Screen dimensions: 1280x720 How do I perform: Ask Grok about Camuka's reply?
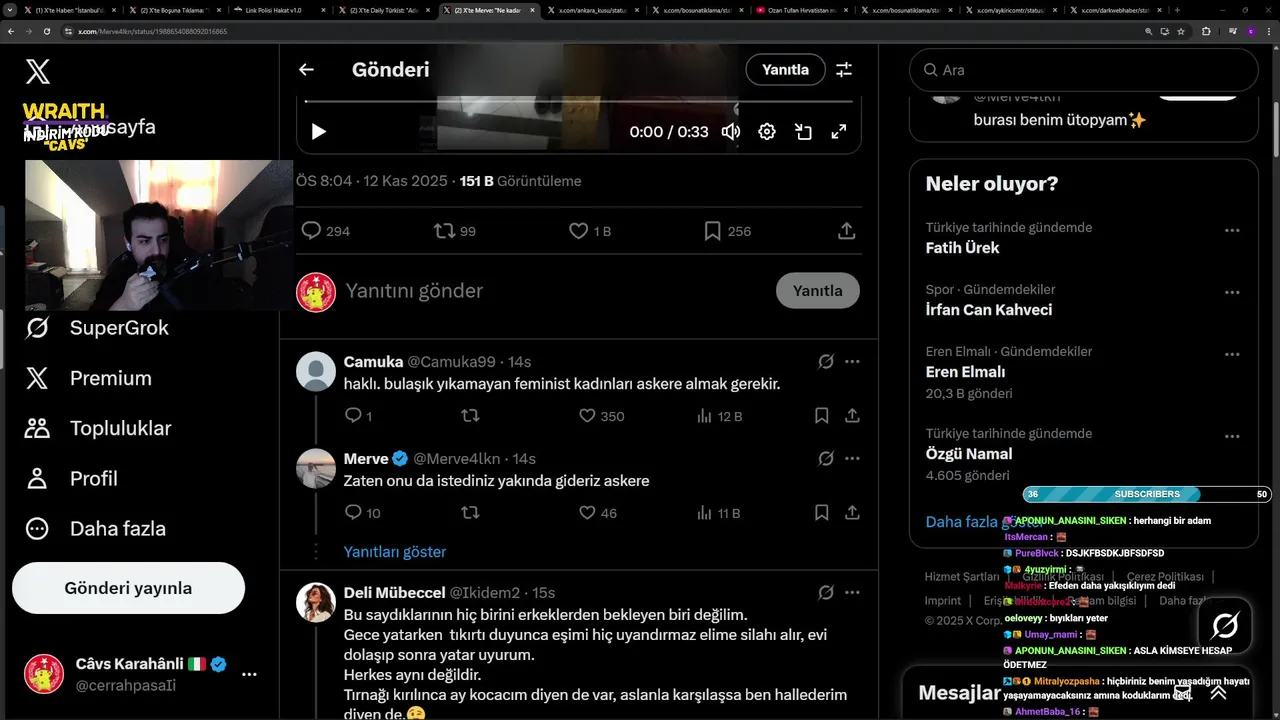point(826,362)
